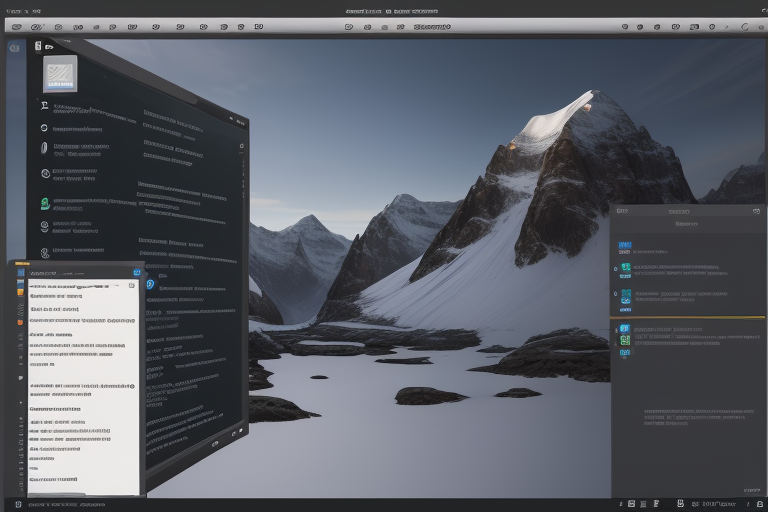Toggle the small indicator on the dark panel's right edge
Screen dimensions: 768x512
point(242,146)
